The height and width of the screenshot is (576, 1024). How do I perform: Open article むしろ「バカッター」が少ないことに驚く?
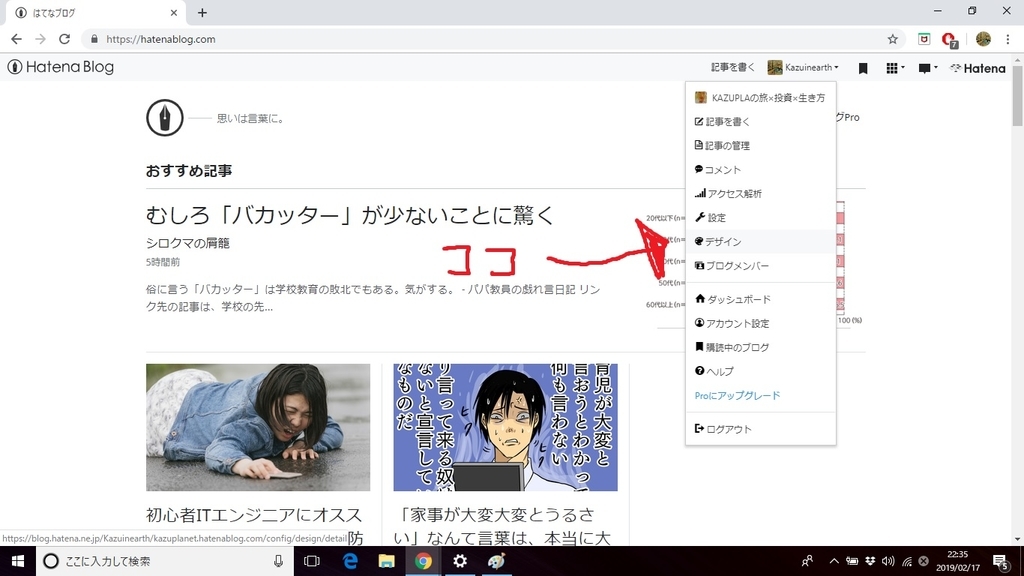pyautogui.click(x=350, y=215)
